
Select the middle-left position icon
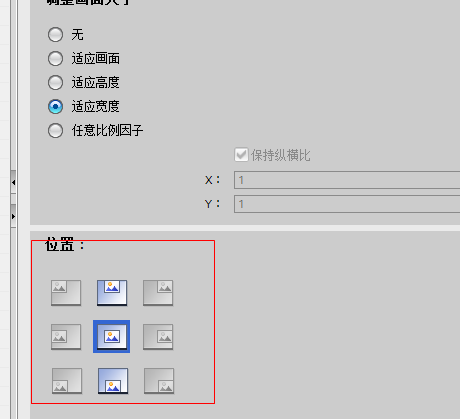pyautogui.click(x=66, y=337)
